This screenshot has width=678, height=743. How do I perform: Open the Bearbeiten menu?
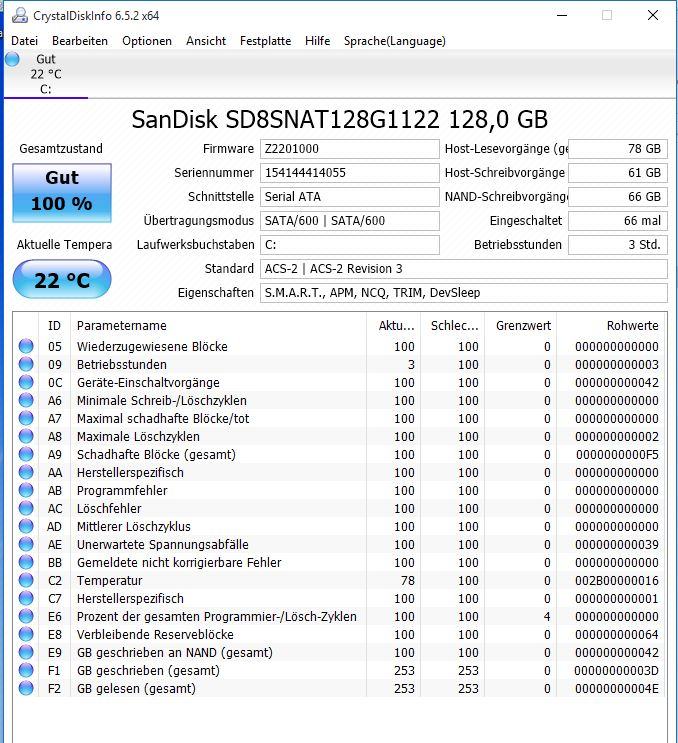(x=80, y=41)
